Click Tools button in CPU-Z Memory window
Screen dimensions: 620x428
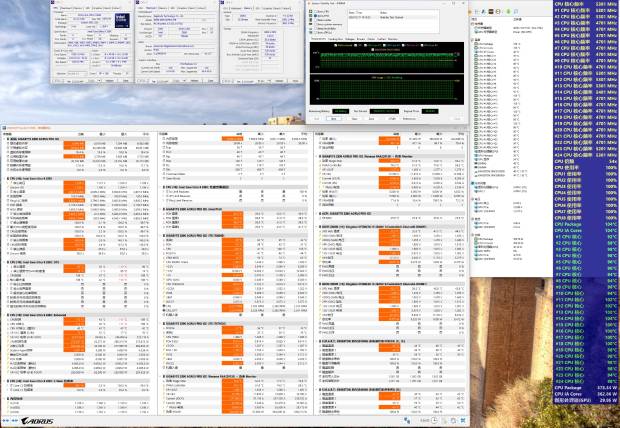tap(261, 81)
